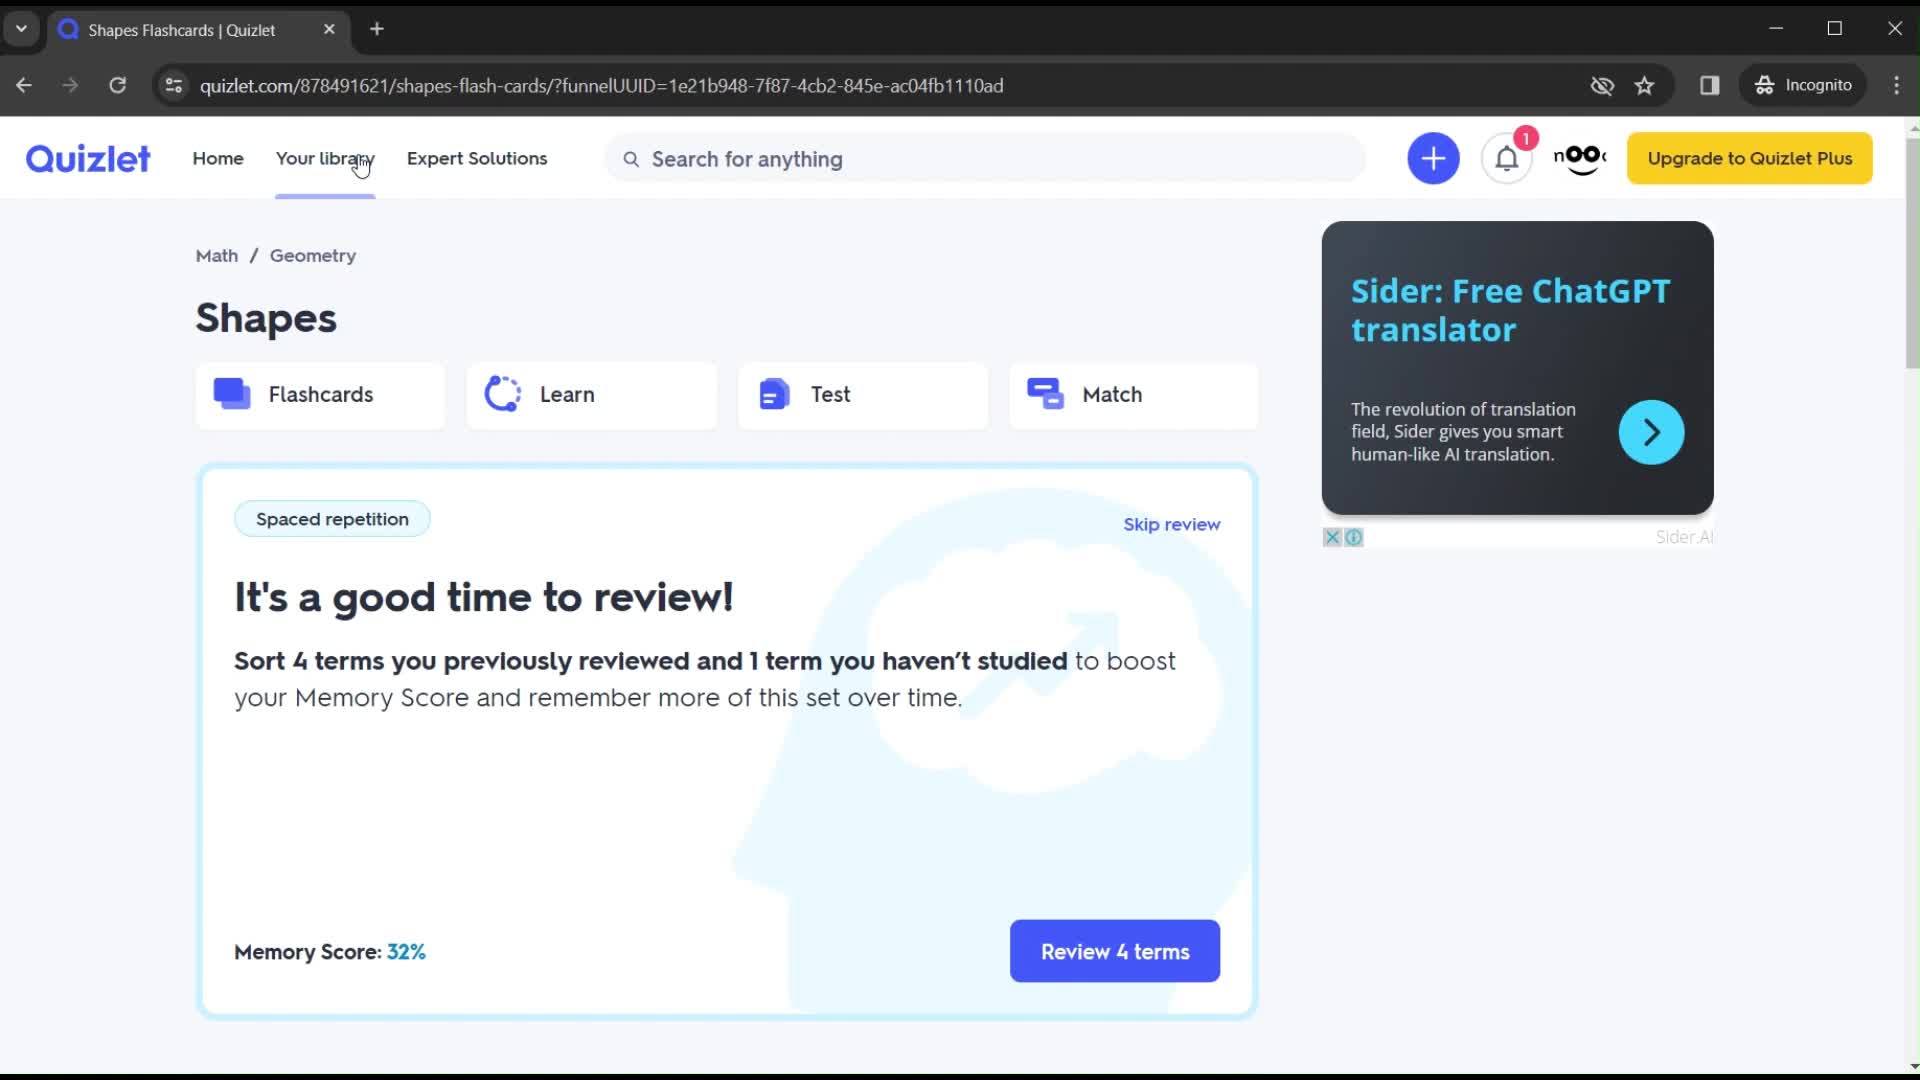Click the Match mode icon
This screenshot has height=1080, width=1920.
pos(1046,393)
